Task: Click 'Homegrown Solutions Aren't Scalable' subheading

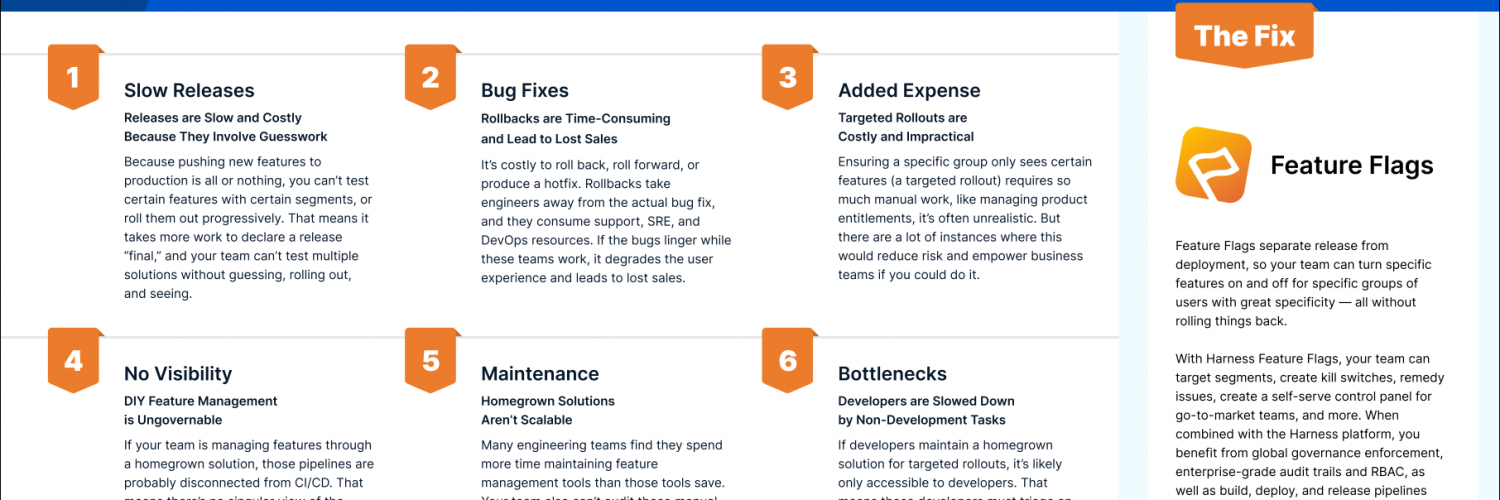Action: click(x=548, y=411)
